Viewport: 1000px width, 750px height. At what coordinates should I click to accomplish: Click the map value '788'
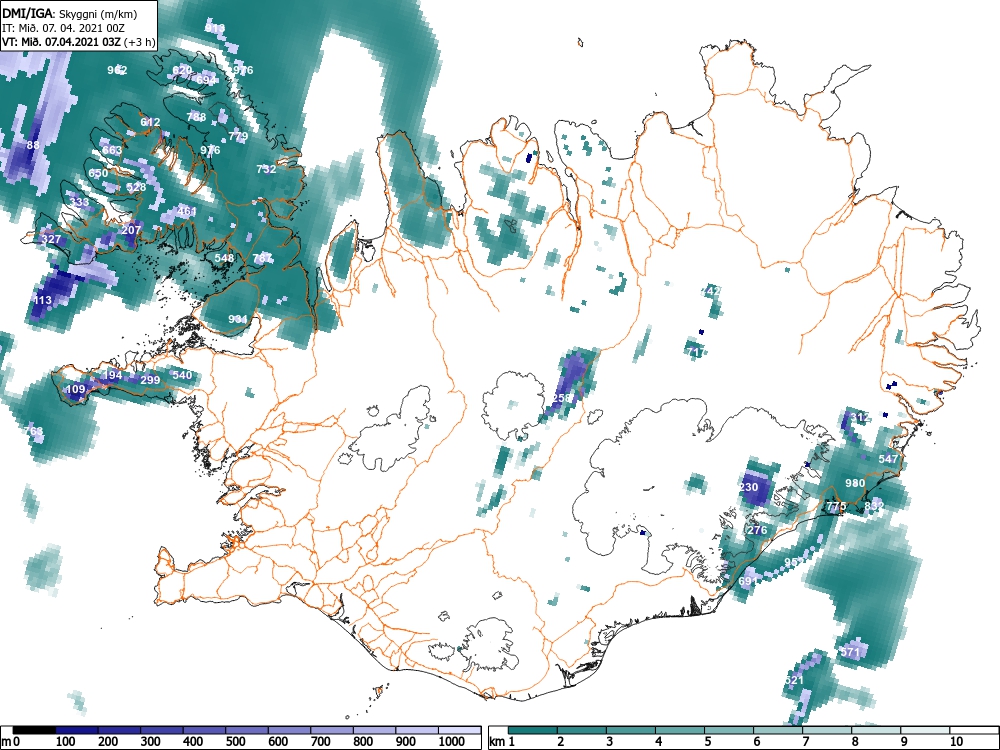pyautogui.click(x=196, y=117)
